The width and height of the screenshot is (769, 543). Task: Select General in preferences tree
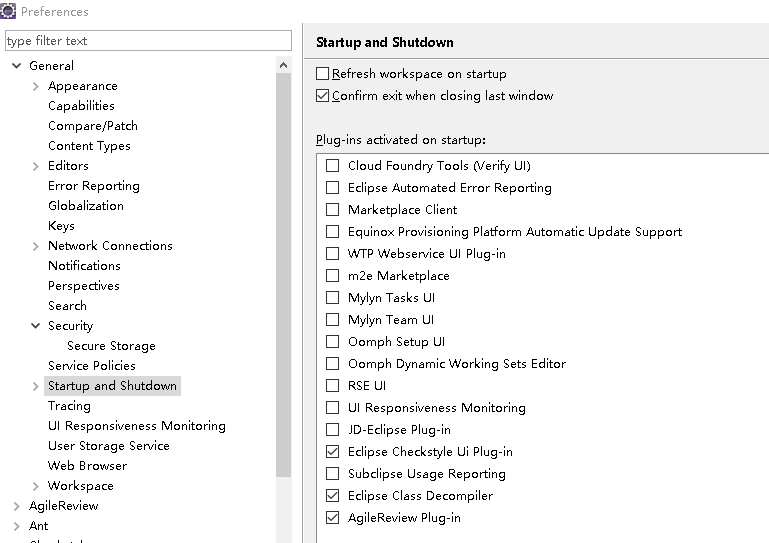[51, 66]
